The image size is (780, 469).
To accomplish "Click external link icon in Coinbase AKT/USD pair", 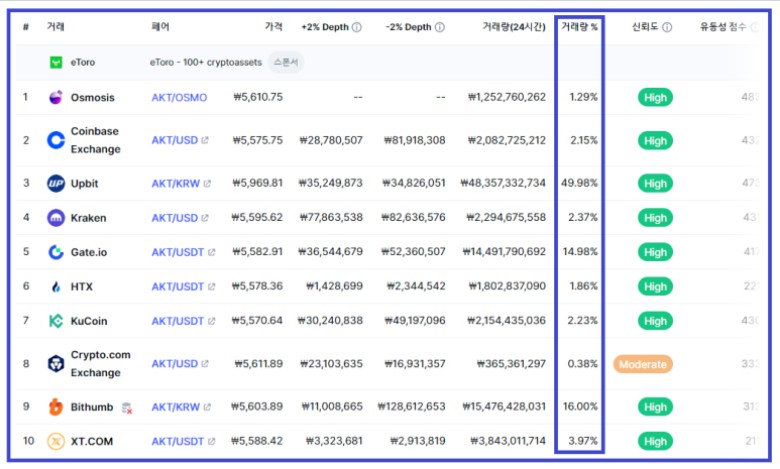I will coord(204,140).
